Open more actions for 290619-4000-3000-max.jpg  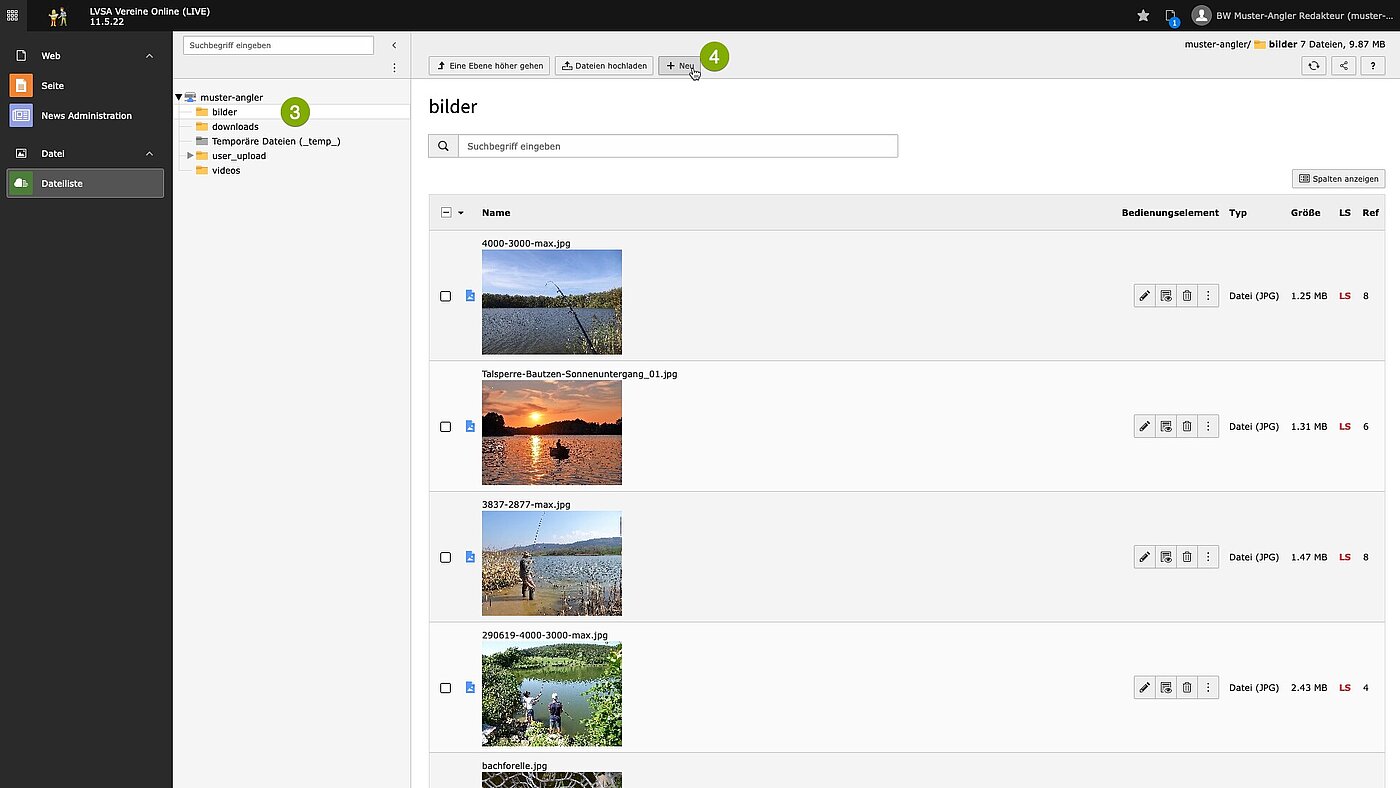tap(1208, 688)
